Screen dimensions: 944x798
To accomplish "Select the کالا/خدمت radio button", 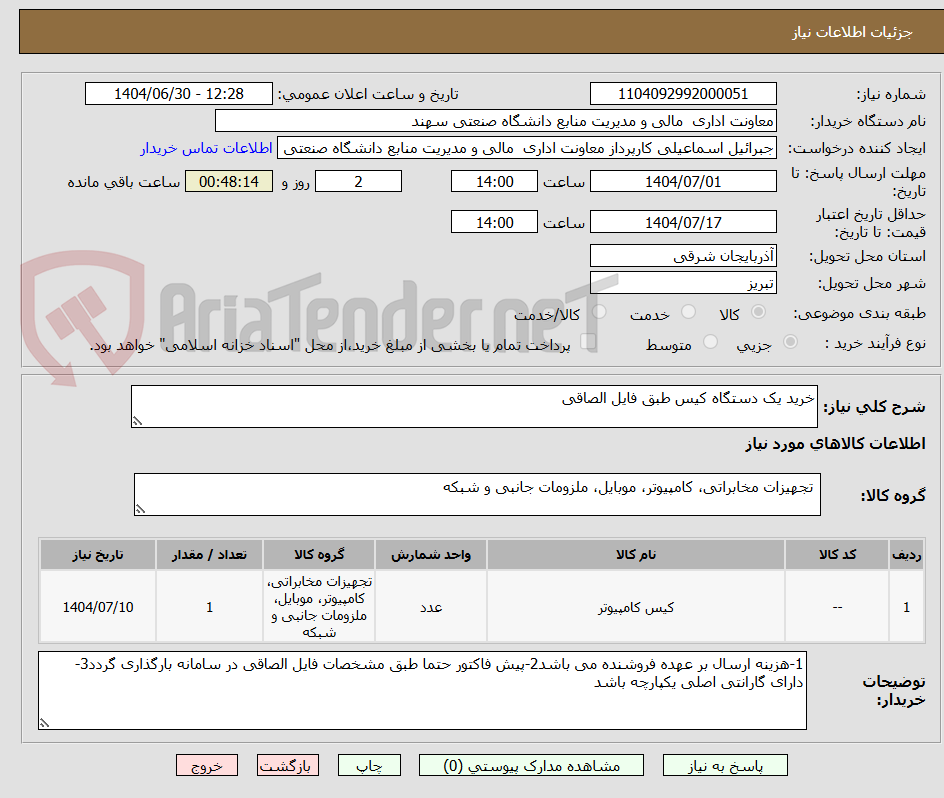I will (x=599, y=312).
